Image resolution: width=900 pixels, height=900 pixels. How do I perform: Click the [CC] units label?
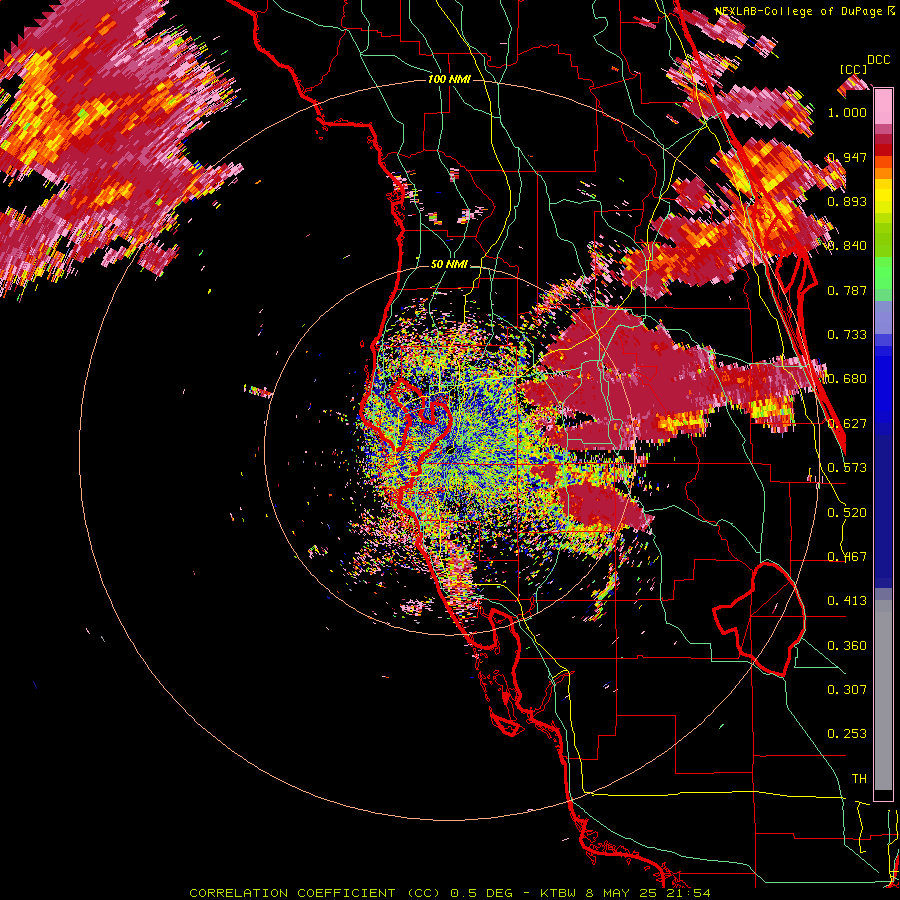(853, 69)
